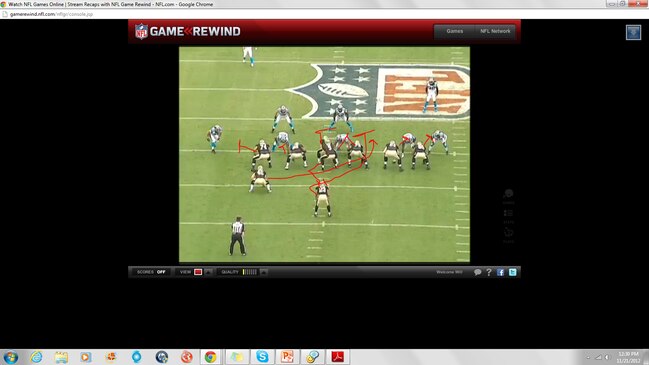Click the game video frame
The height and width of the screenshot is (365, 649).
pos(324,154)
